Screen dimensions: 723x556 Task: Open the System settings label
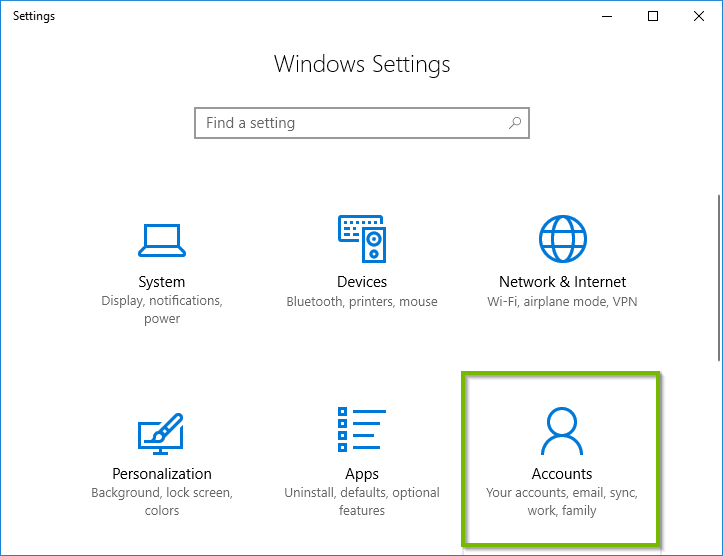click(x=161, y=282)
